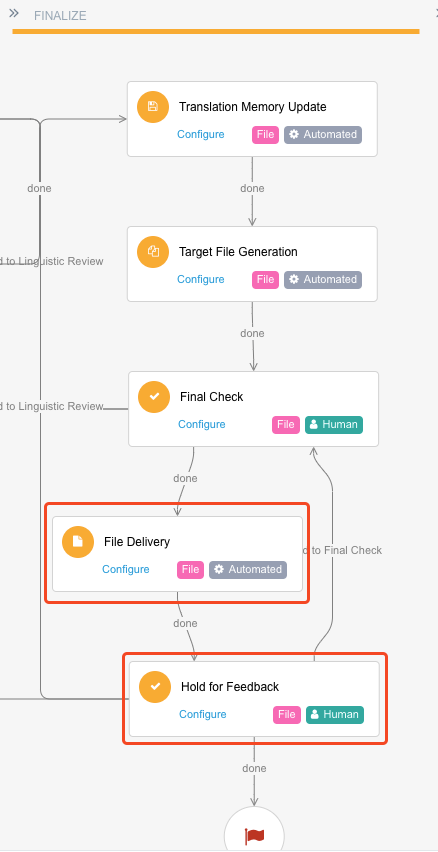Open Configure link on Hold for Feedback
The width and height of the screenshot is (438, 852).
[203, 715]
